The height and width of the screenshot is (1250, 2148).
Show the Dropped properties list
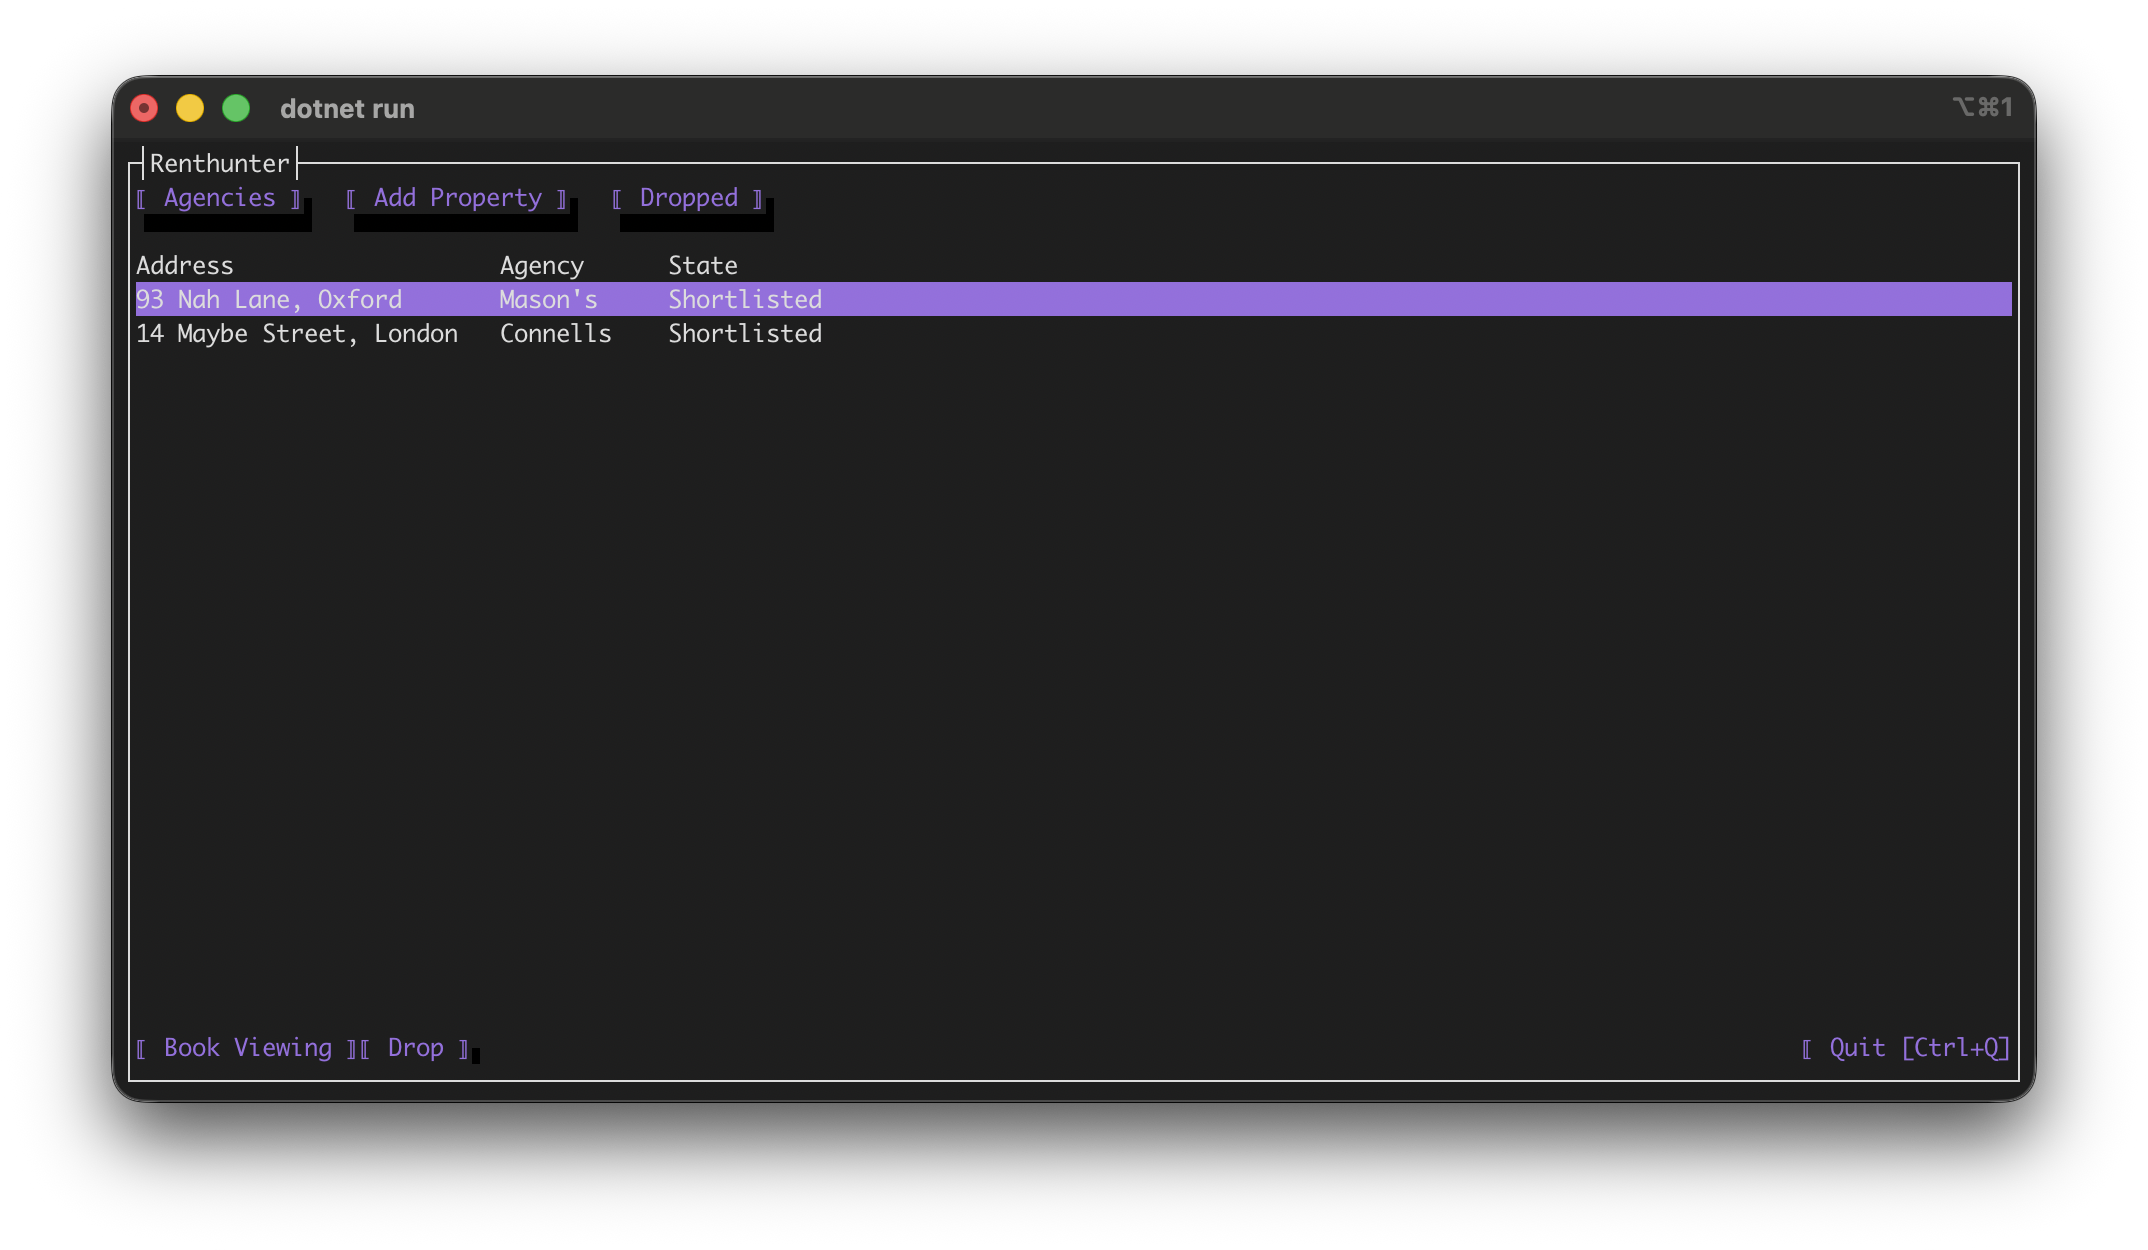688,198
